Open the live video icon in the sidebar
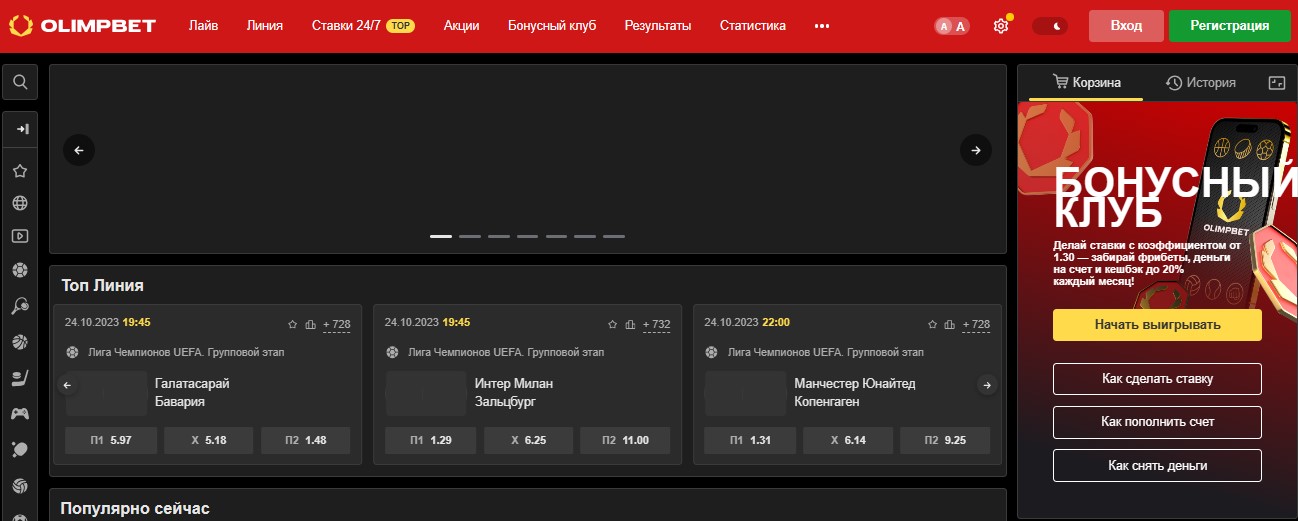The image size is (1298, 521). [x=20, y=237]
